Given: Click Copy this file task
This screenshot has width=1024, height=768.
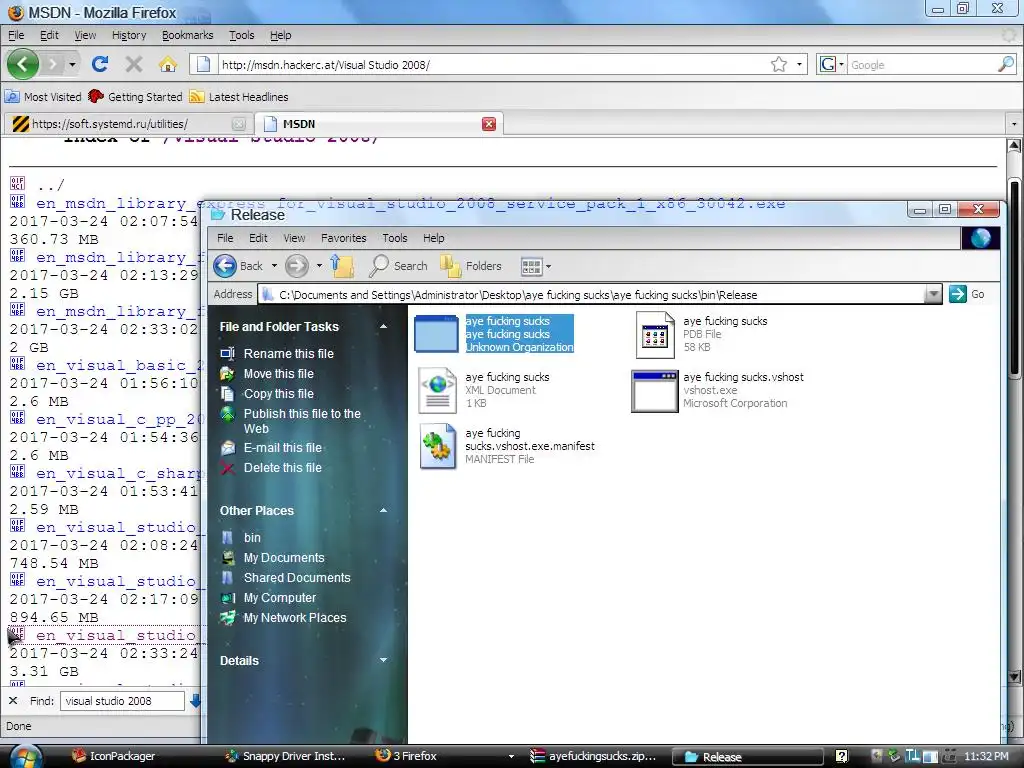Looking at the screenshot, I should [x=279, y=394].
